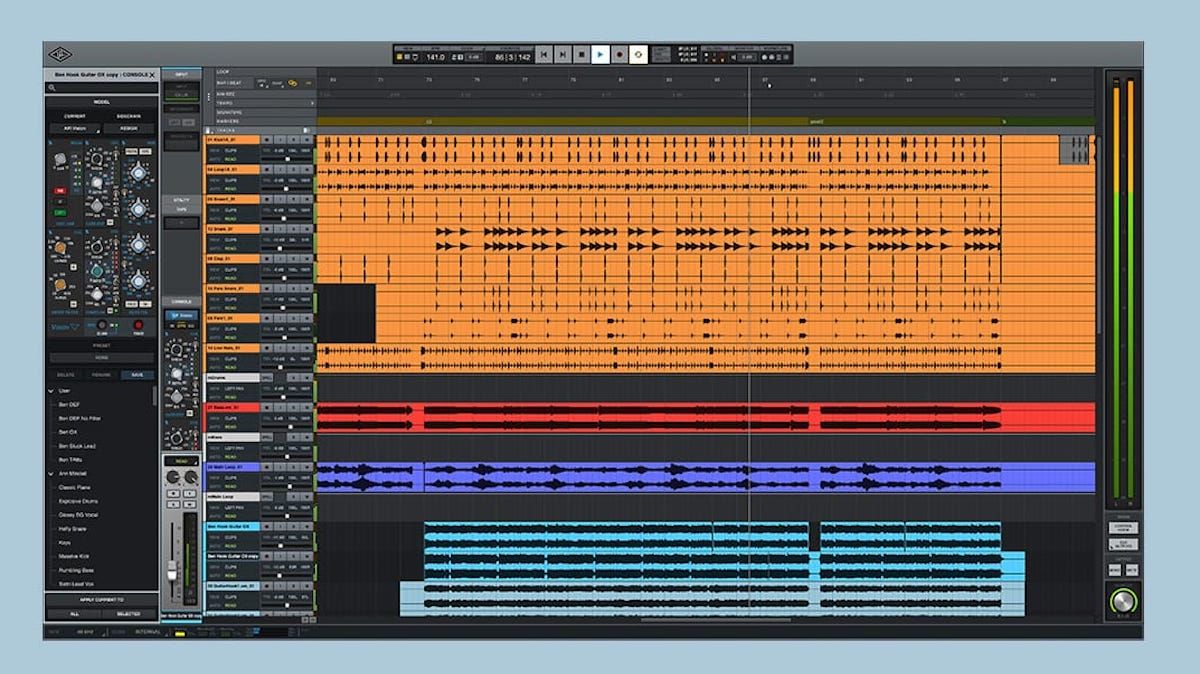Screen dimensions: 1200x674
Task: Click the channel strip volume fader
Action: coord(173,571)
